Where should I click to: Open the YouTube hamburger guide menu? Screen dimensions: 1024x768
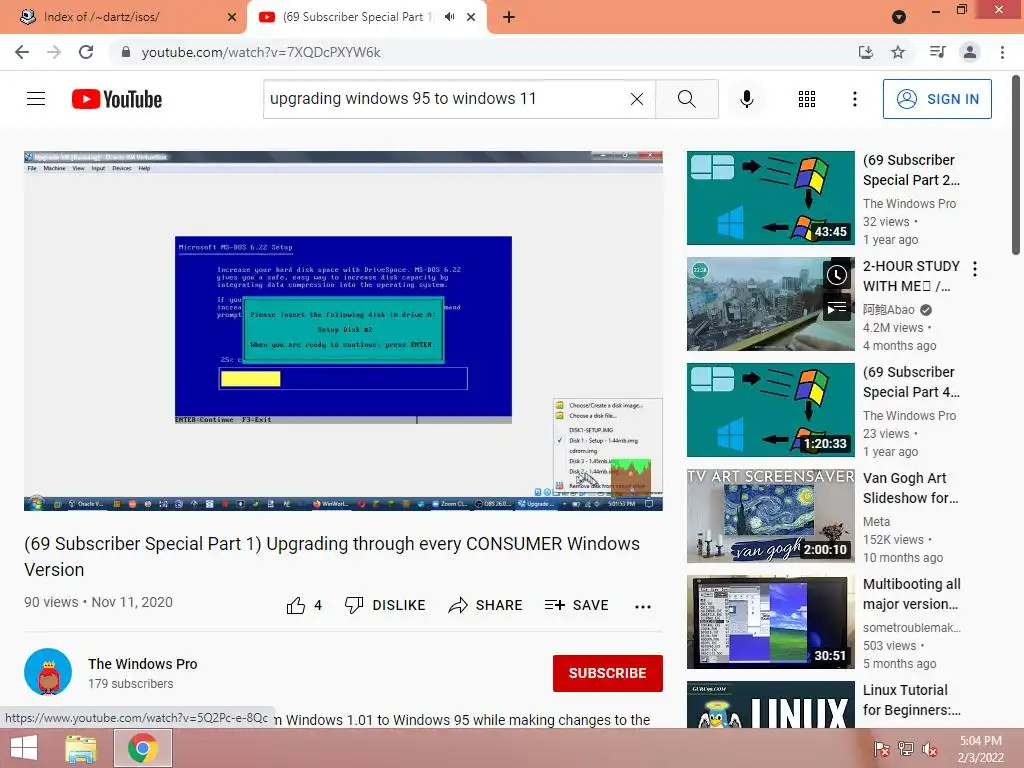click(x=36, y=99)
